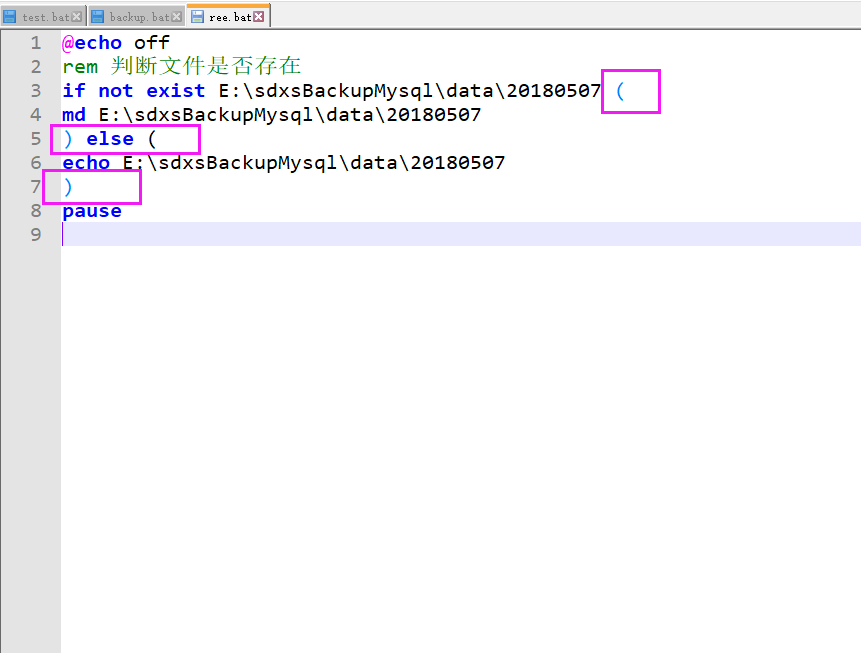861x653 pixels.
Task: Click the Chinese comment '判断文件是否存在'
Action: [x=205, y=66]
